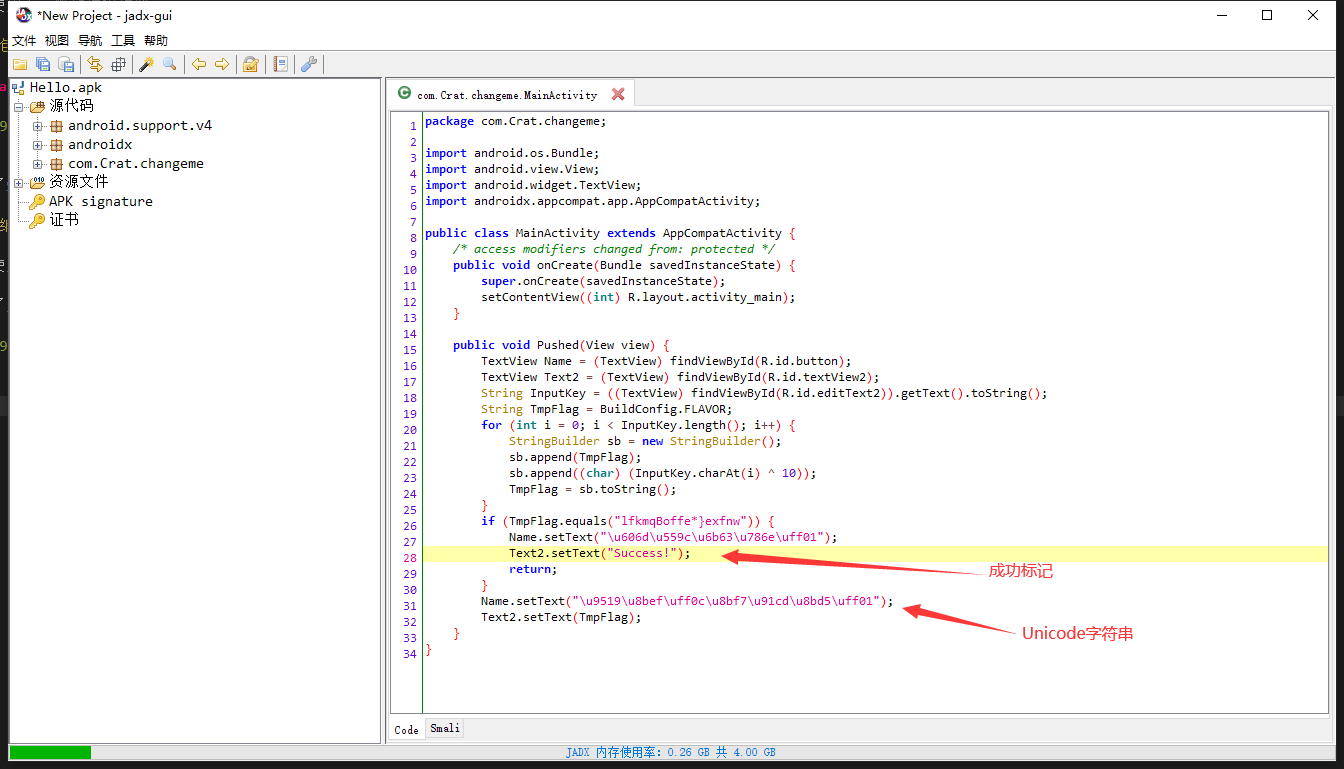Open the log viewer notebook icon
1344x769 pixels.
(x=280, y=64)
